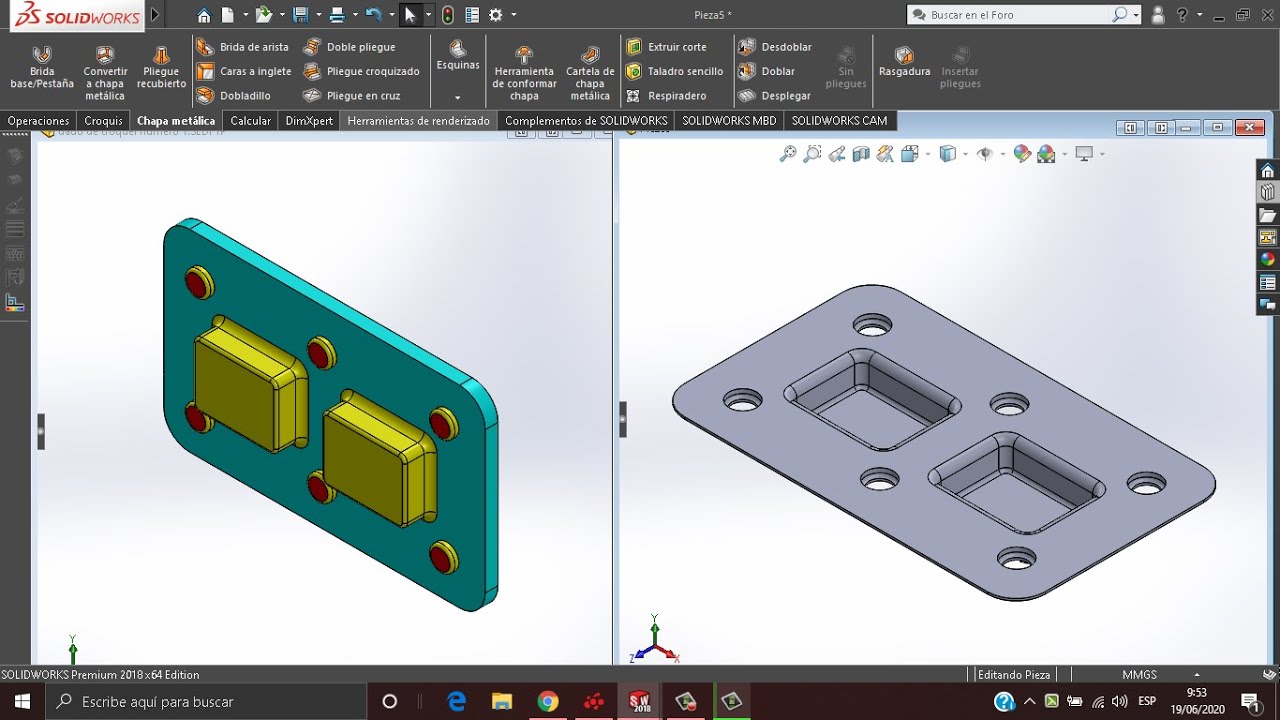Viewport: 1280px width, 720px height.
Task: Expand the MMGS units dropdown arrow
Action: pos(1197,675)
